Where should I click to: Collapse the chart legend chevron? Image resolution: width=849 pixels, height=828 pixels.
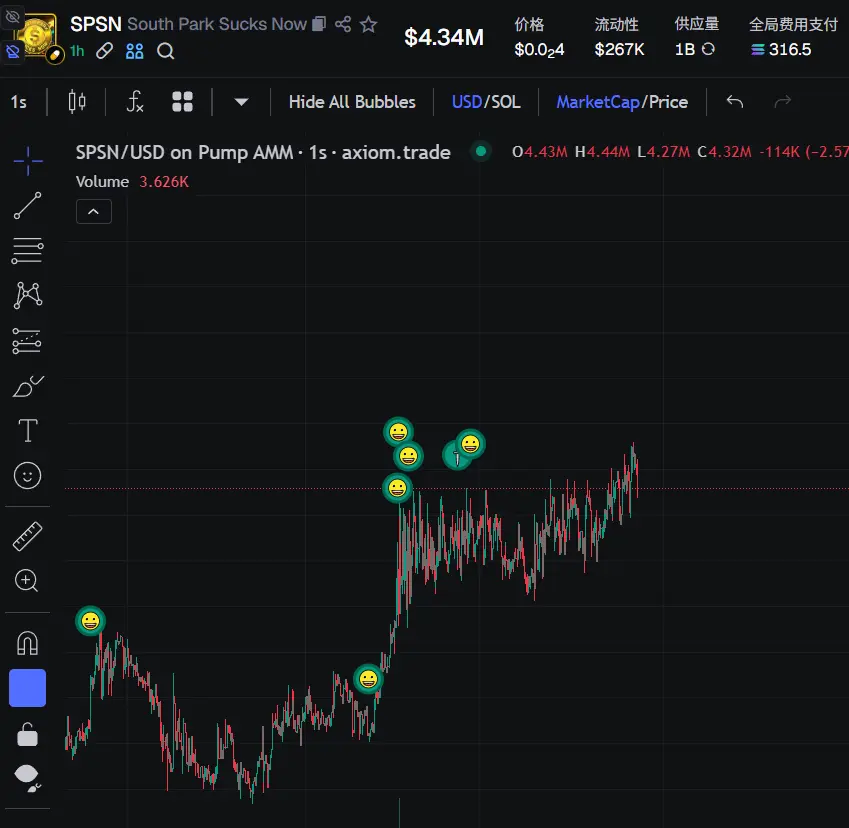(x=94, y=211)
